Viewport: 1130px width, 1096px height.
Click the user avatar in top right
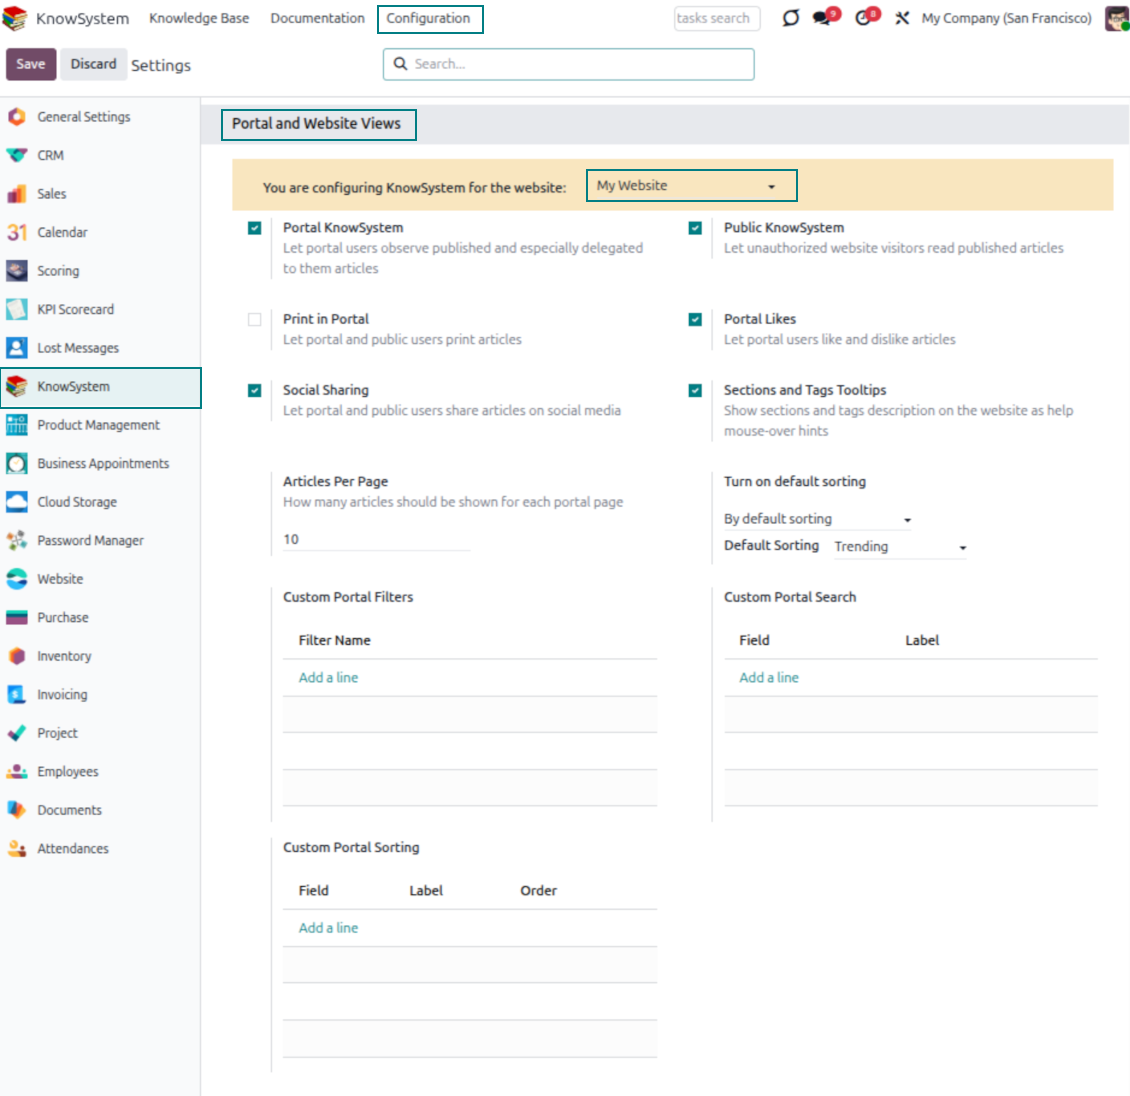1116,18
